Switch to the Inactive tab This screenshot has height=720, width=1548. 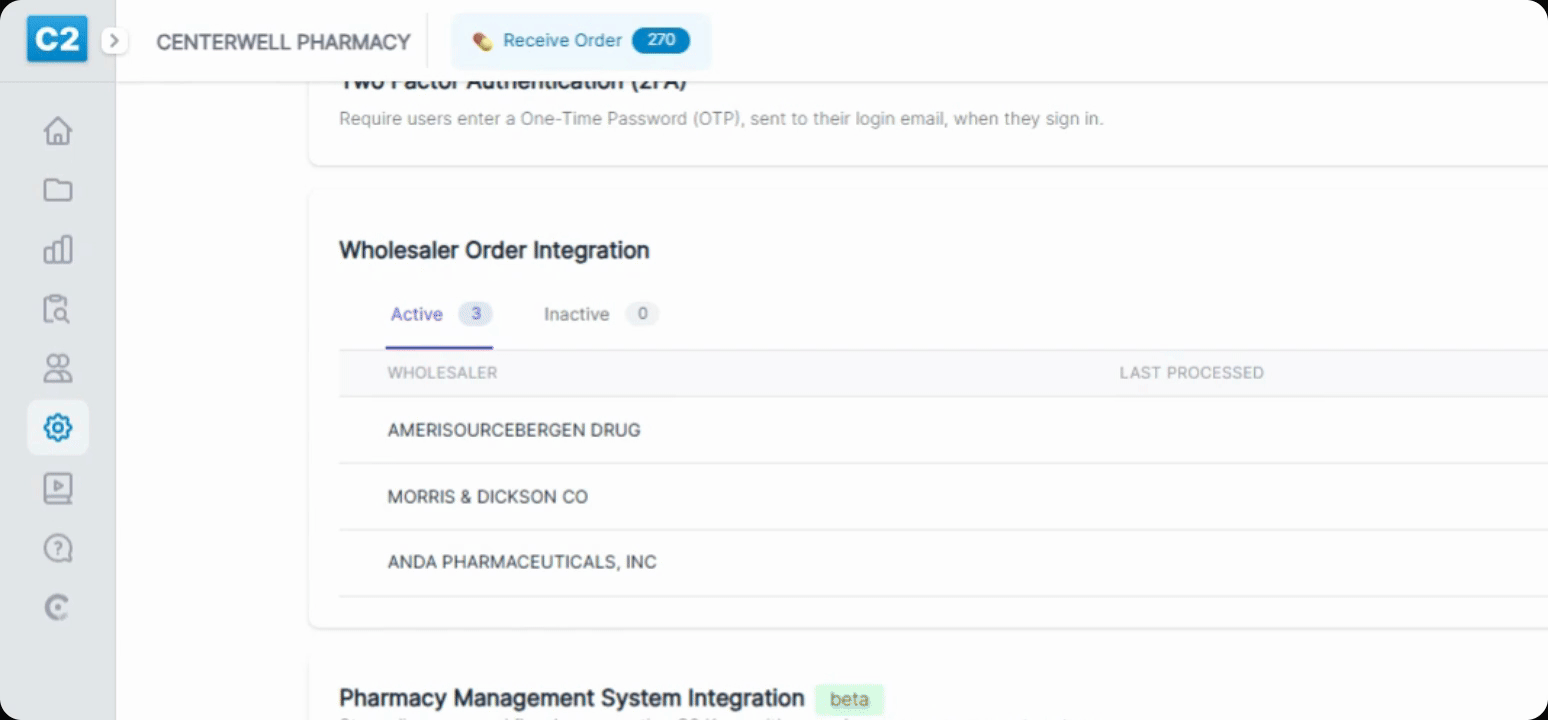click(x=600, y=314)
